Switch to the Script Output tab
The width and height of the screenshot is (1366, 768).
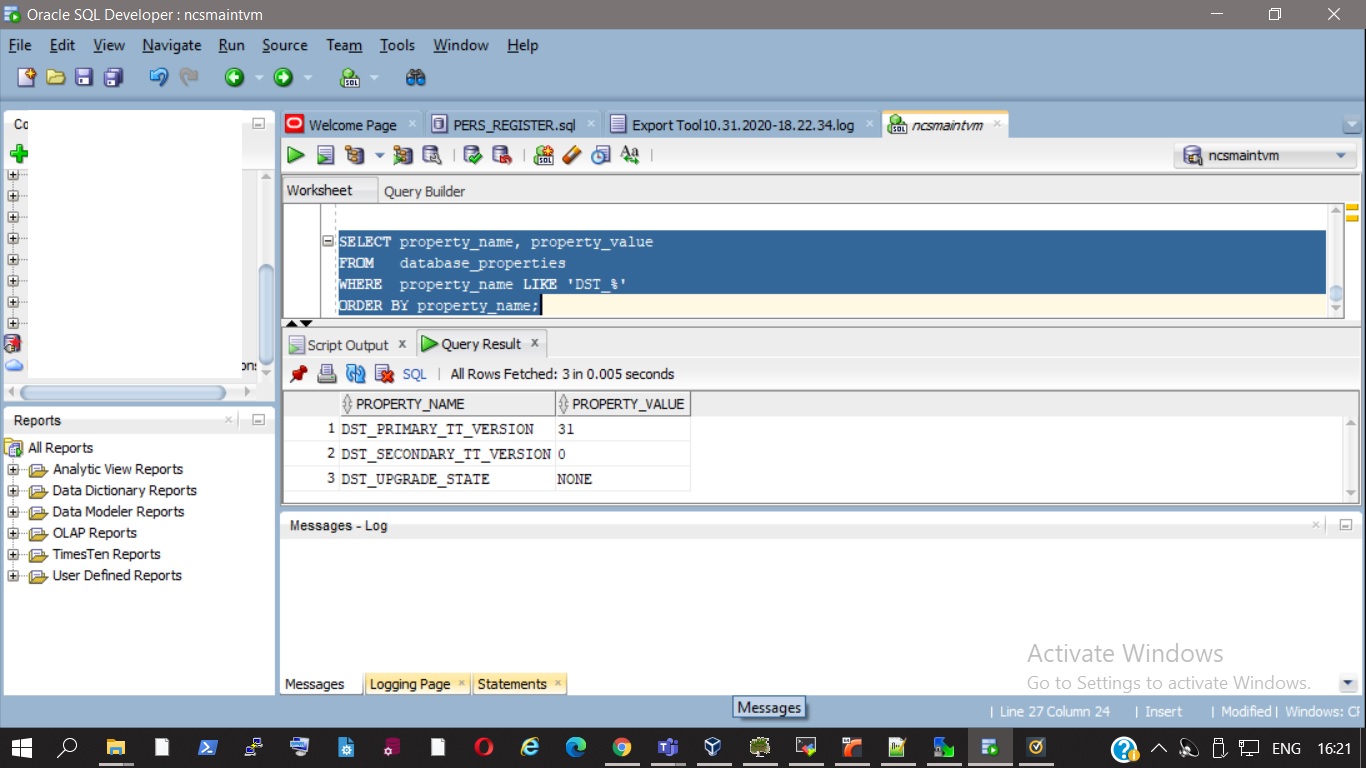click(347, 345)
